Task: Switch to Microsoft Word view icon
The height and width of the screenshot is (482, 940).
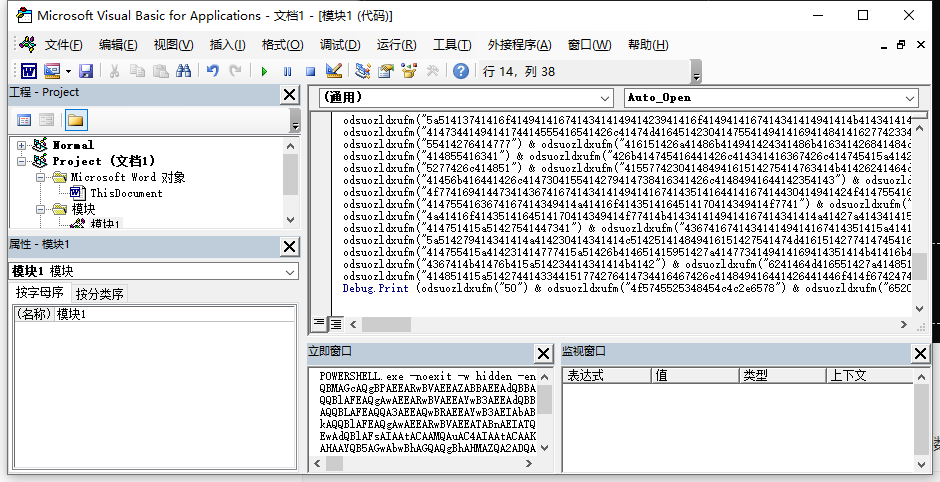Action: [29, 71]
